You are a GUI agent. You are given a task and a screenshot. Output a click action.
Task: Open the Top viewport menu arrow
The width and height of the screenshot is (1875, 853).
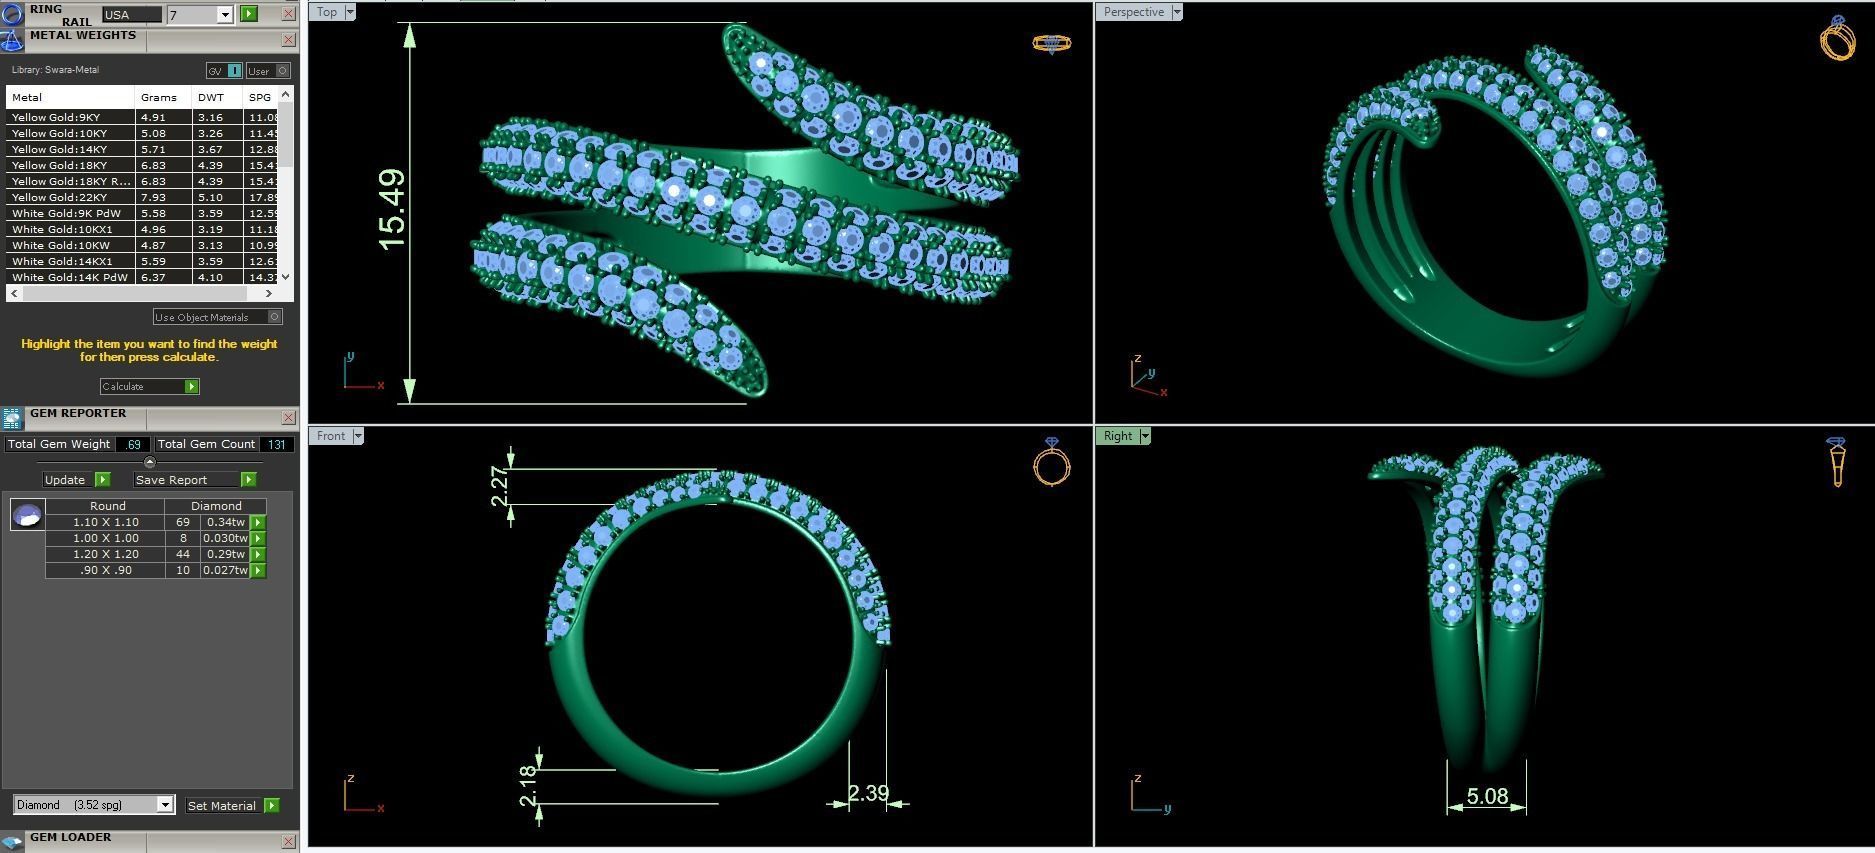(x=349, y=12)
